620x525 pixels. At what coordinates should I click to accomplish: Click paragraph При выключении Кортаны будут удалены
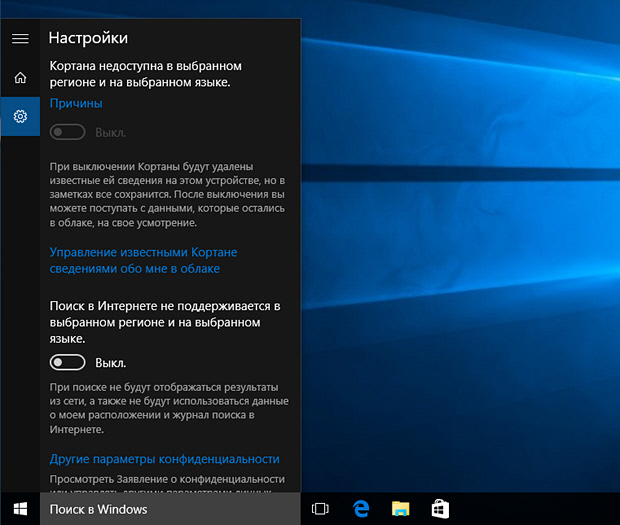tap(167, 195)
